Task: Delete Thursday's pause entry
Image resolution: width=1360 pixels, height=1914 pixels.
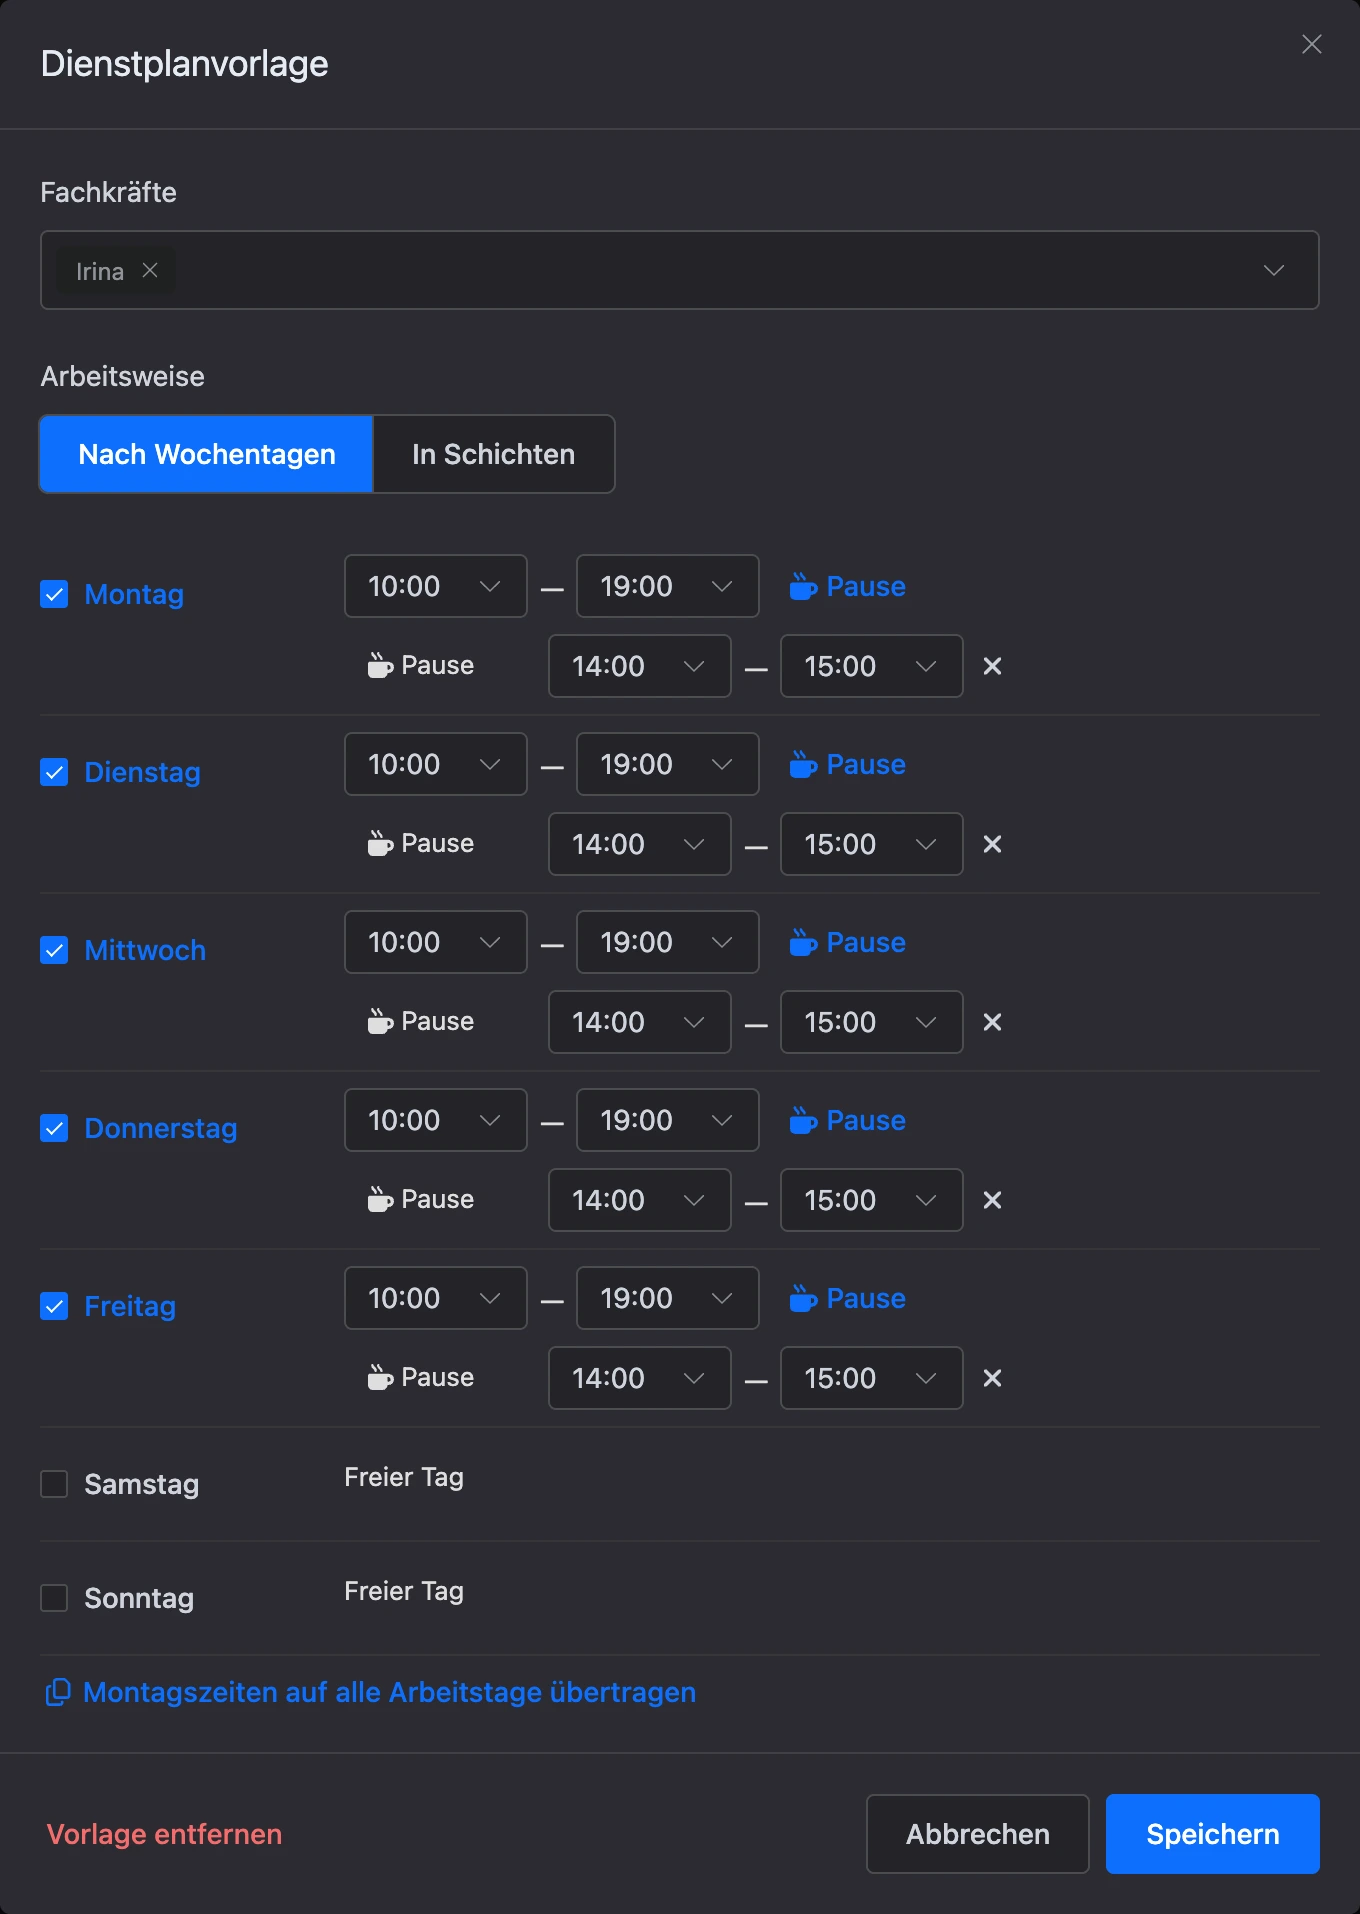Action: point(992,1200)
